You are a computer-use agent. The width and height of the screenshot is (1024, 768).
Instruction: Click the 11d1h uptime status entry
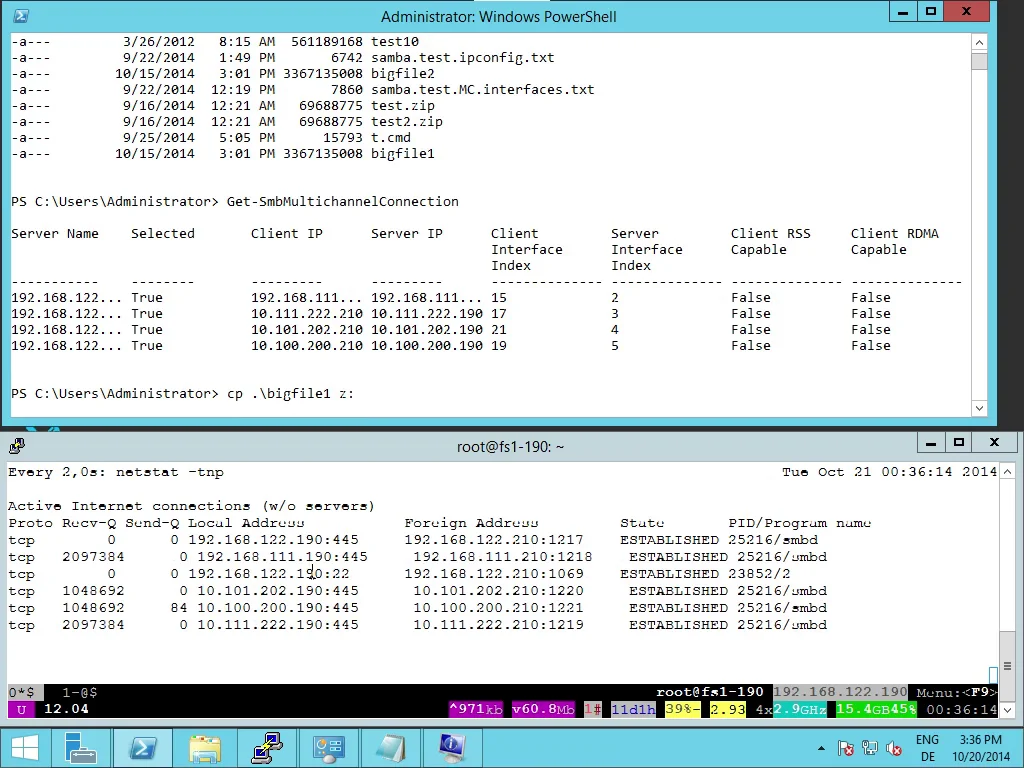(633, 709)
